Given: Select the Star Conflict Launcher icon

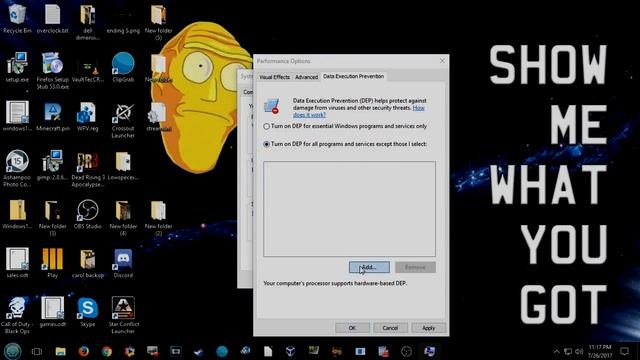Looking at the screenshot, I should pyautogui.click(x=123, y=315).
